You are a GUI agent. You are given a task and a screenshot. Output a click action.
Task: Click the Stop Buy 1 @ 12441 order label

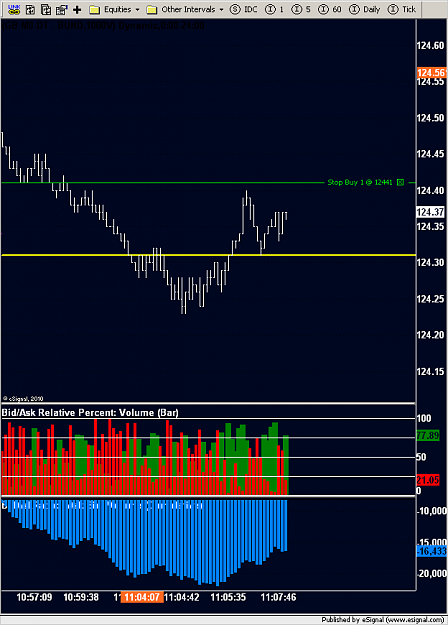(x=360, y=182)
